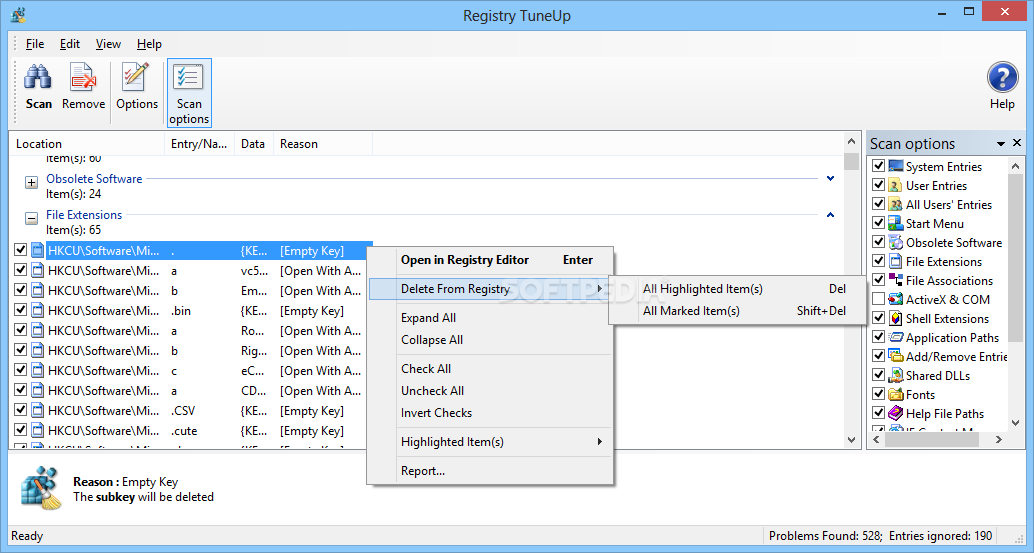Open the Delete From Registry submenu
Screen dimensions: 1034x553
pos(489,289)
